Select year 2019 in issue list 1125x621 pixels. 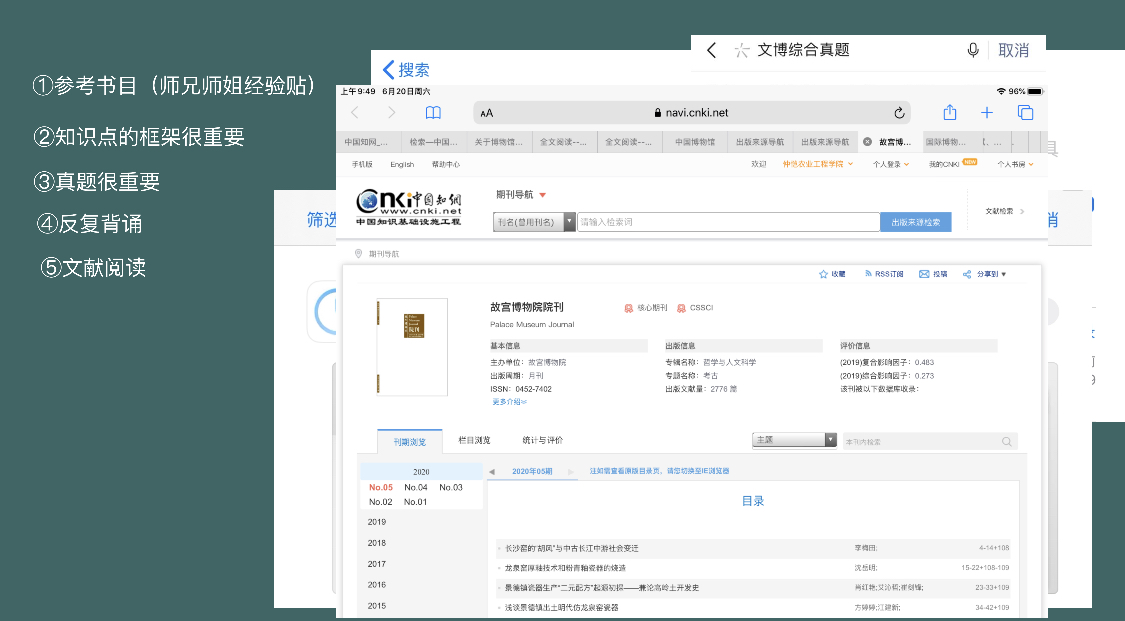point(377,522)
